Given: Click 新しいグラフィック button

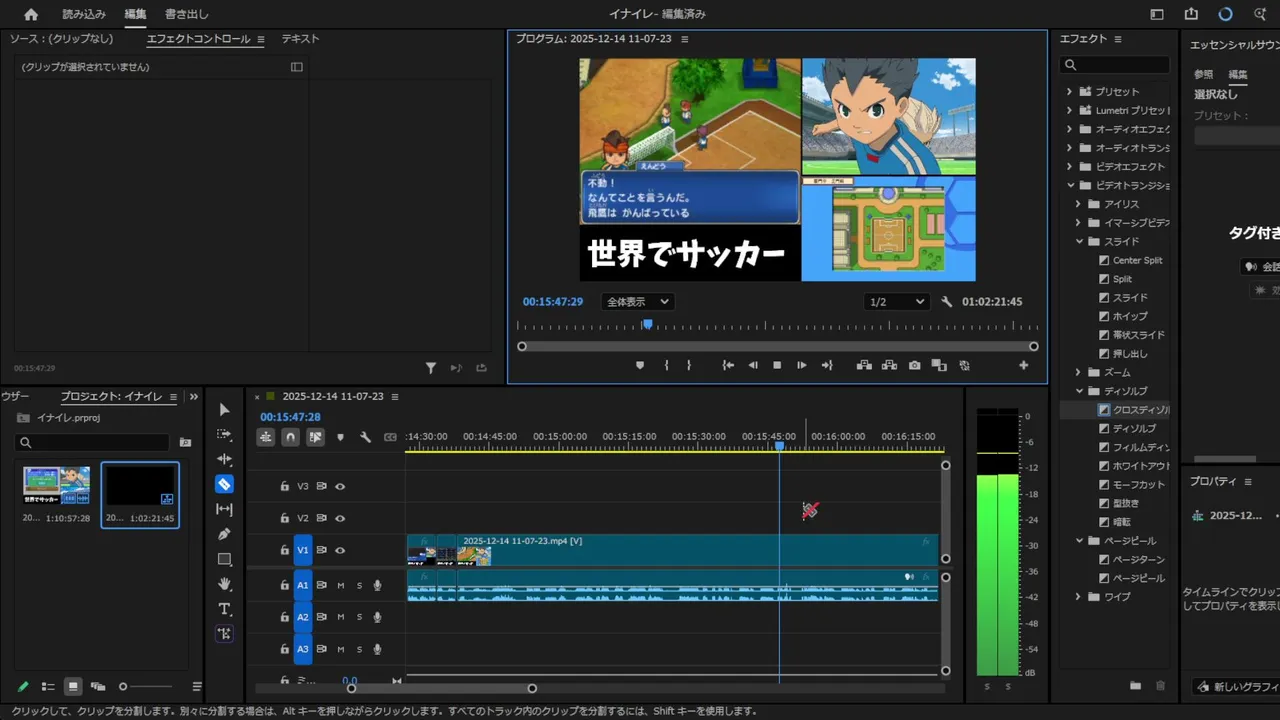Looking at the screenshot, I should click(1235, 687).
